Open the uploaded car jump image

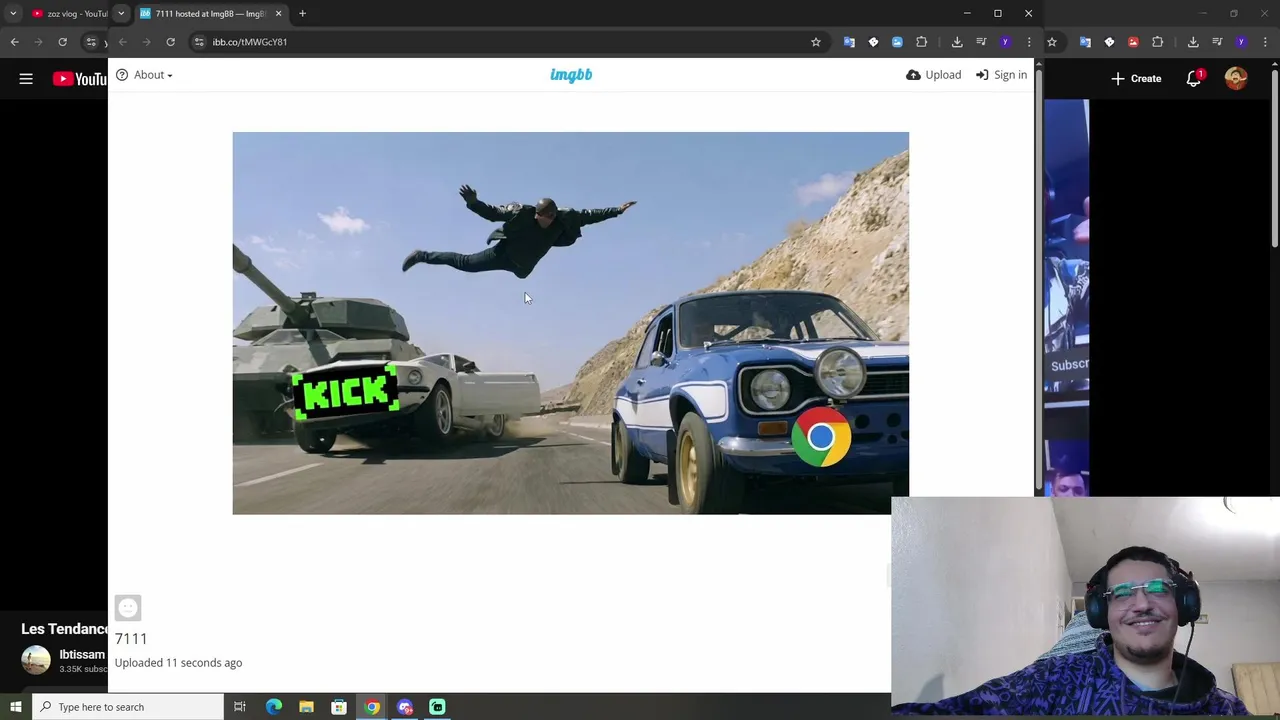click(571, 323)
